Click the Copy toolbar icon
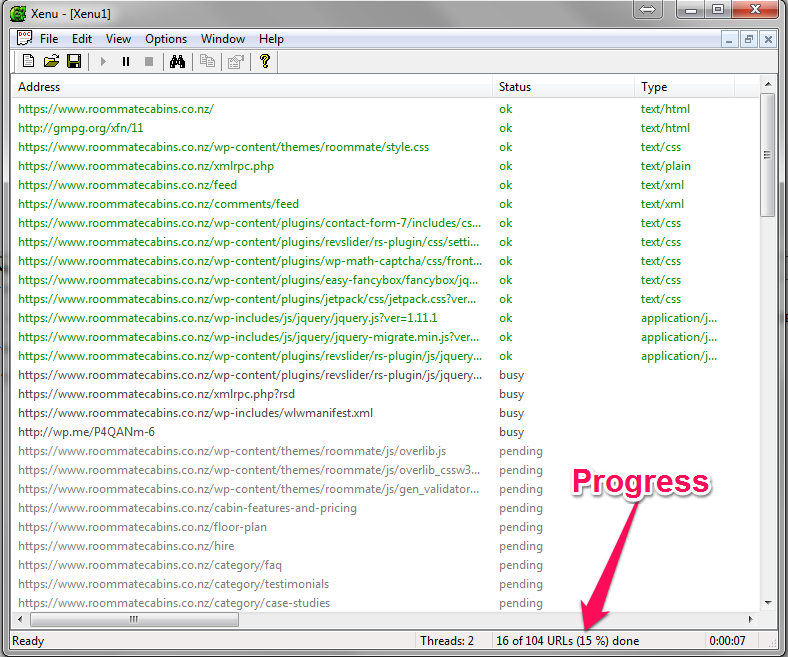This screenshot has width=788, height=657. pos(207,61)
